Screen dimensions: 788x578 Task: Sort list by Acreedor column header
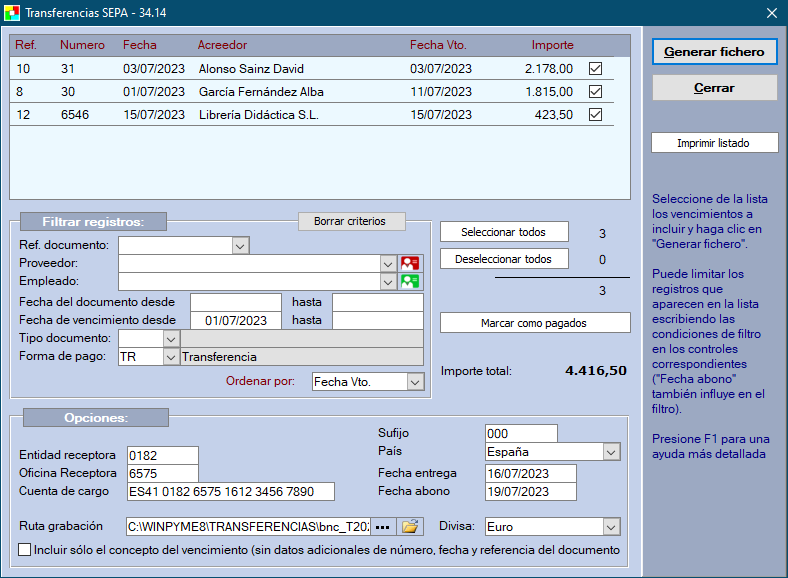[222, 45]
